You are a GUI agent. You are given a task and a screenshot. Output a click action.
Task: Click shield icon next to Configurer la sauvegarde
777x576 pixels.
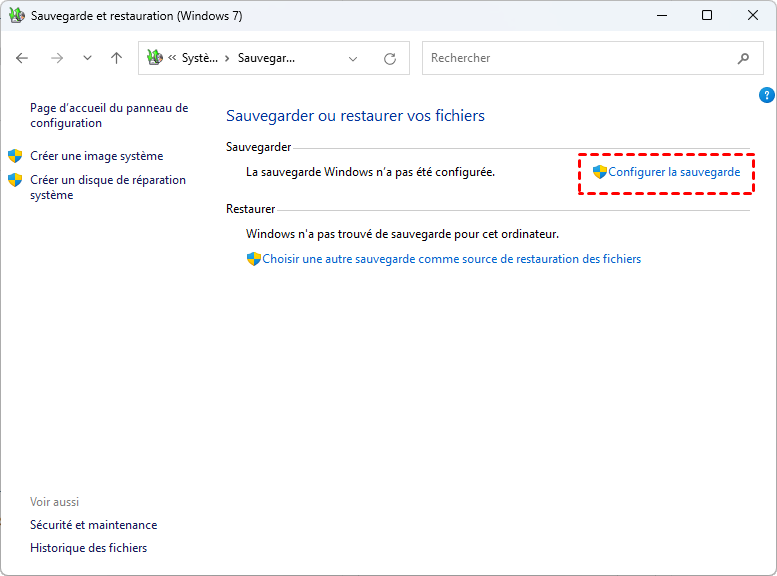coord(600,172)
